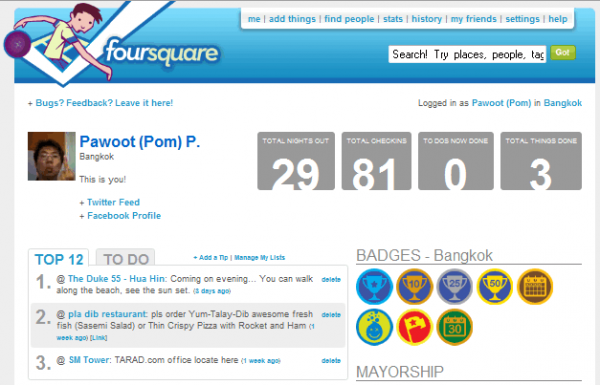Click the 'Total Things Done' 3 box
The height and width of the screenshot is (385, 600).
(541, 161)
